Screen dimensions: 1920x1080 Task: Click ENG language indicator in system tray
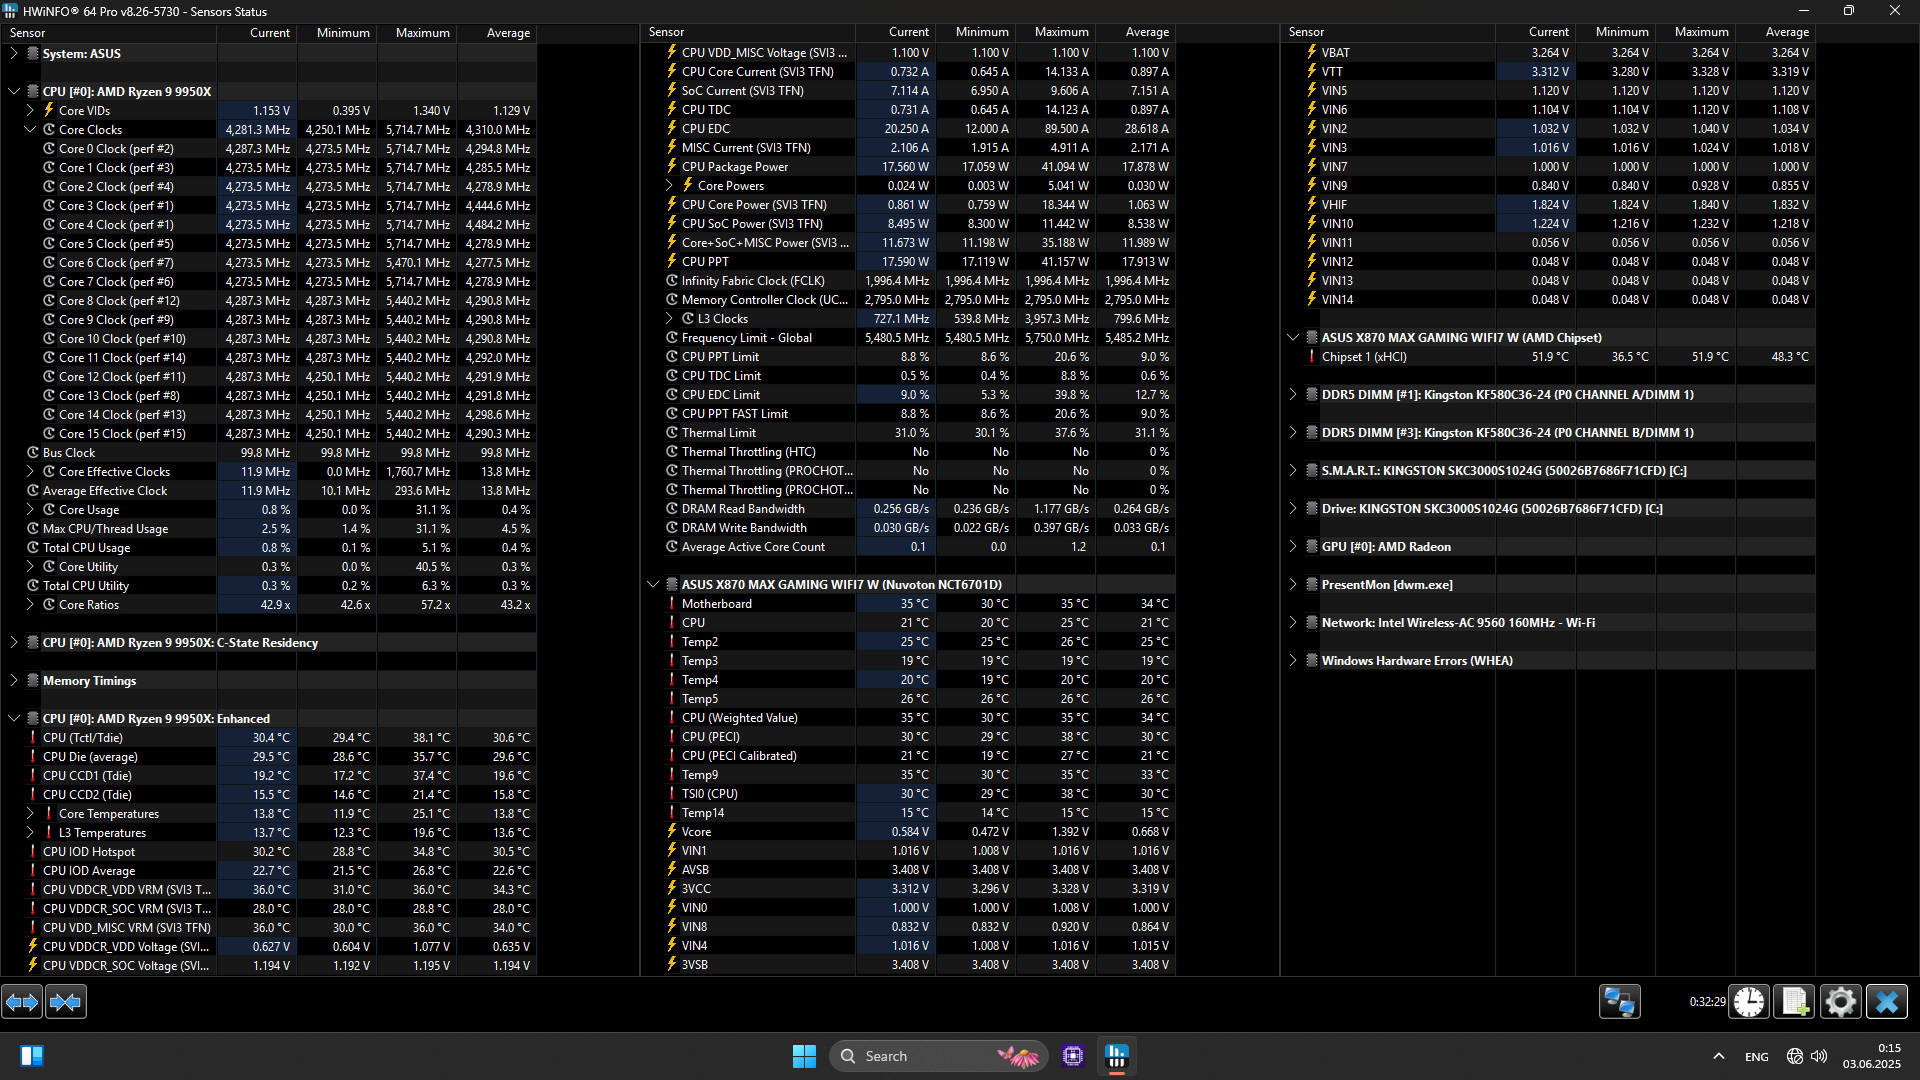(x=1756, y=1057)
